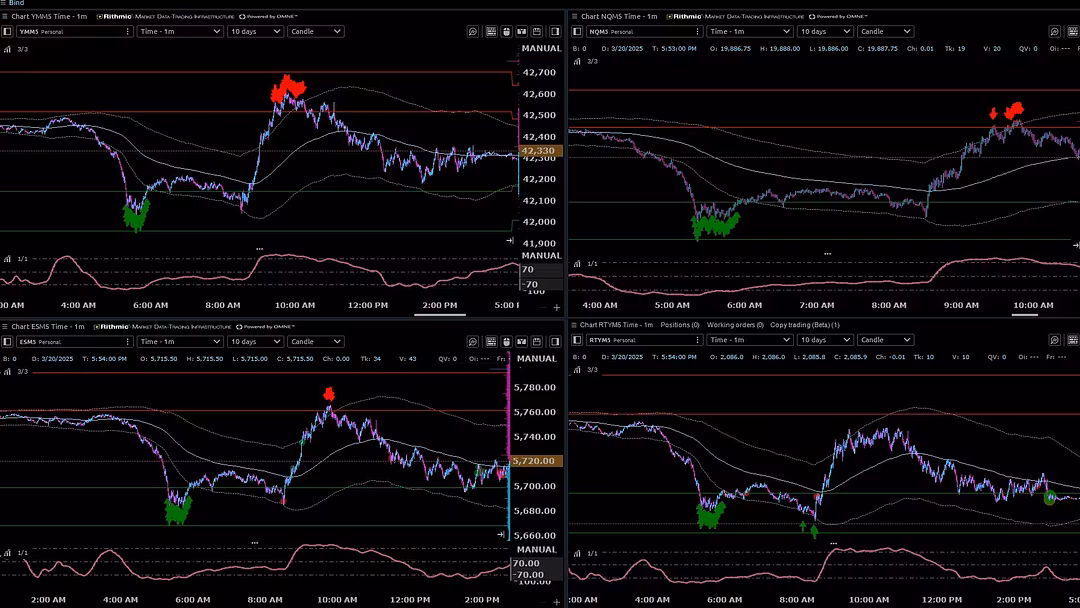Click the 3/3 indicators icon on YMM5 chart
This screenshot has height=608, width=1080.
[x=8, y=50]
